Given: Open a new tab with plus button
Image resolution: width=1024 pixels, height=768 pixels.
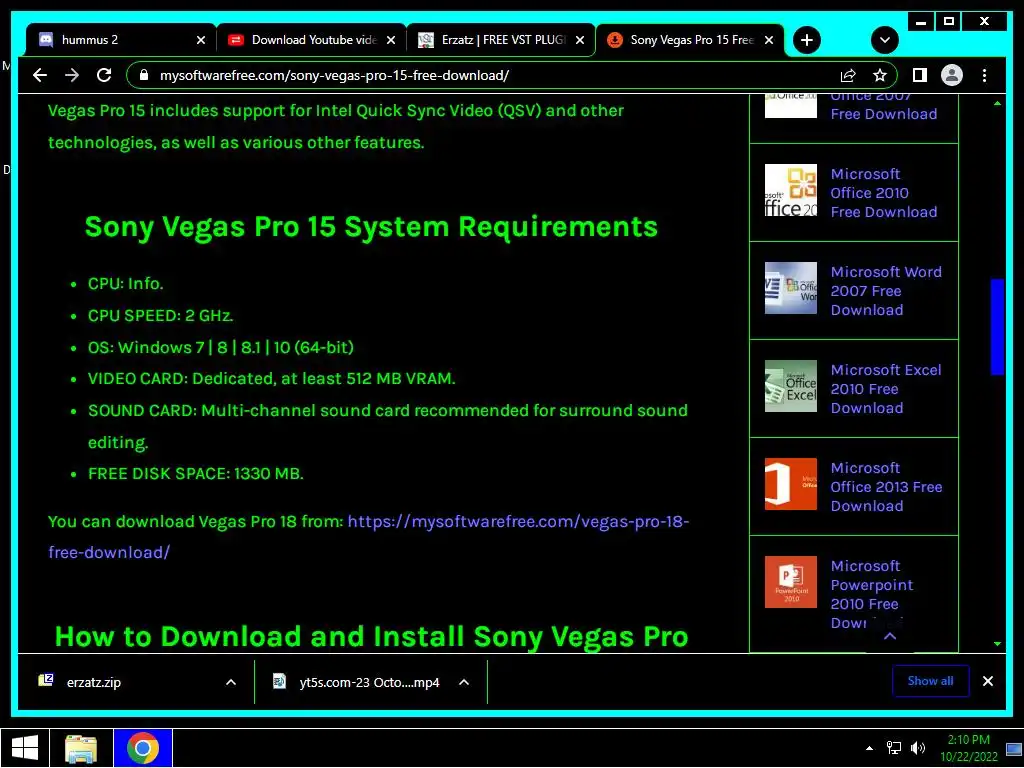Looking at the screenshot, I should coord(807,40).
